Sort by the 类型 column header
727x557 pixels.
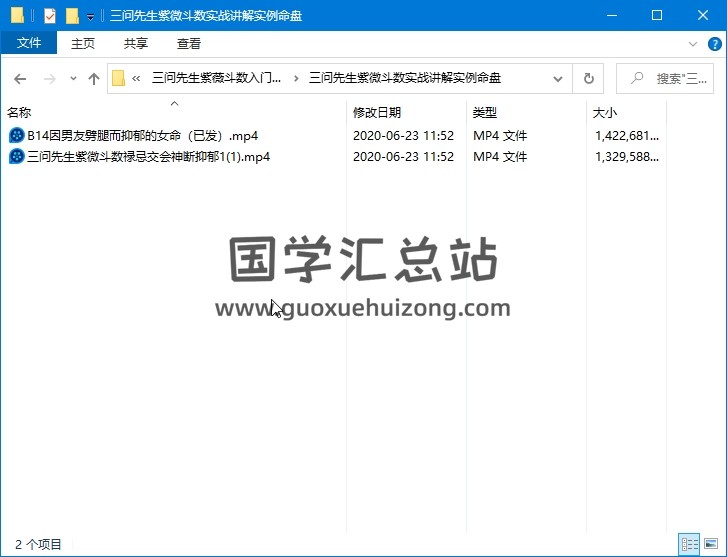[x=526, y=112]
